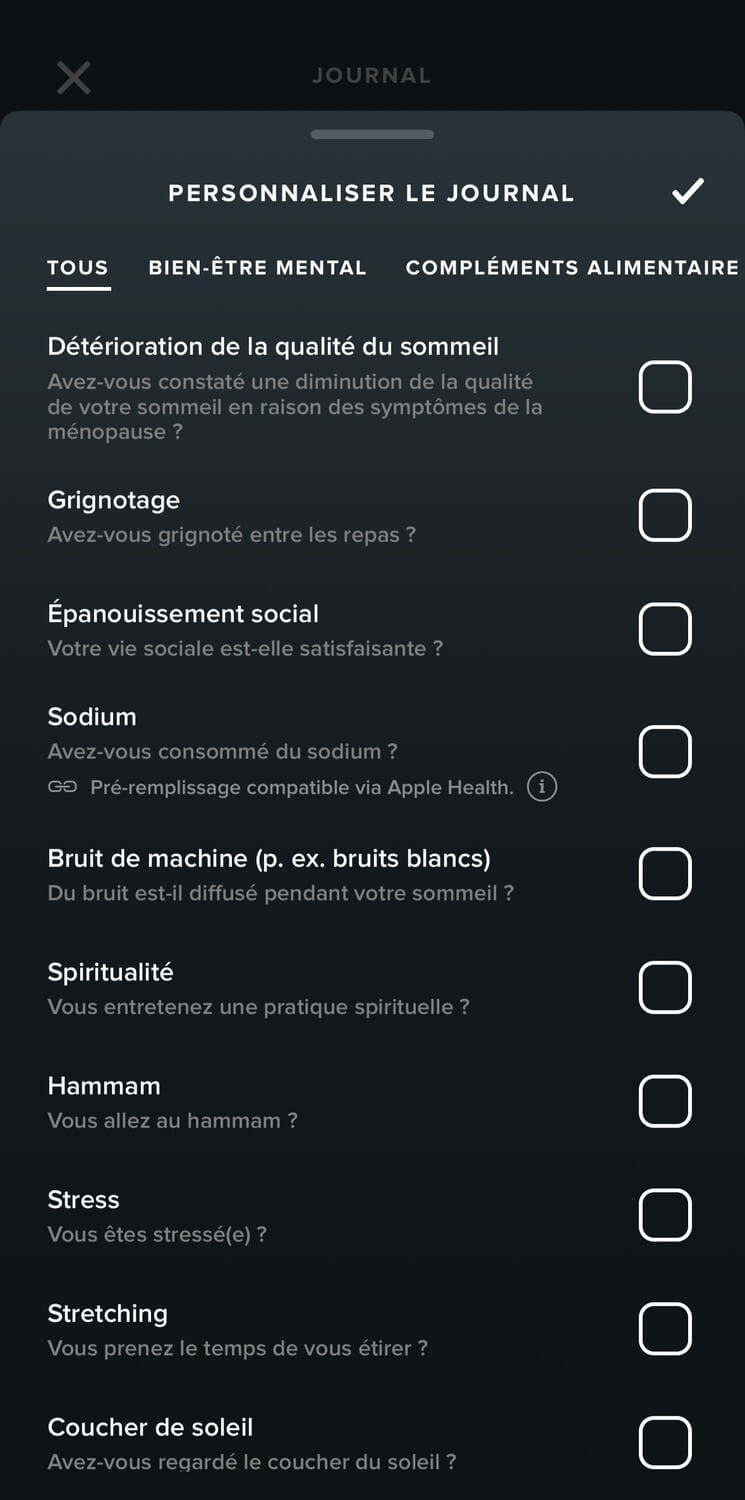The image size is (745, 1500).
Task: Tap the link icon under Sodium
Action: coord(62,787)
